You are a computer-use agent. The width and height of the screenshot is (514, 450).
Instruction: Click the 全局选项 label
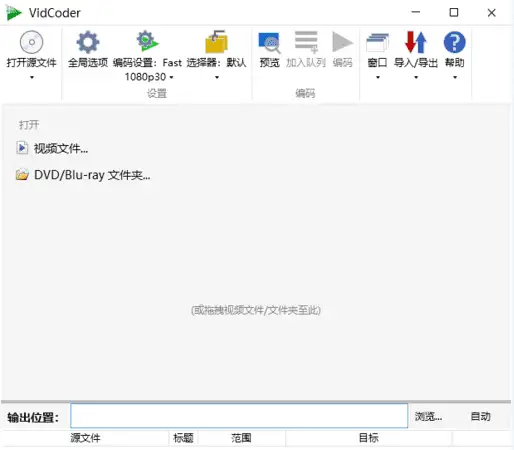(x=88, y=63)
